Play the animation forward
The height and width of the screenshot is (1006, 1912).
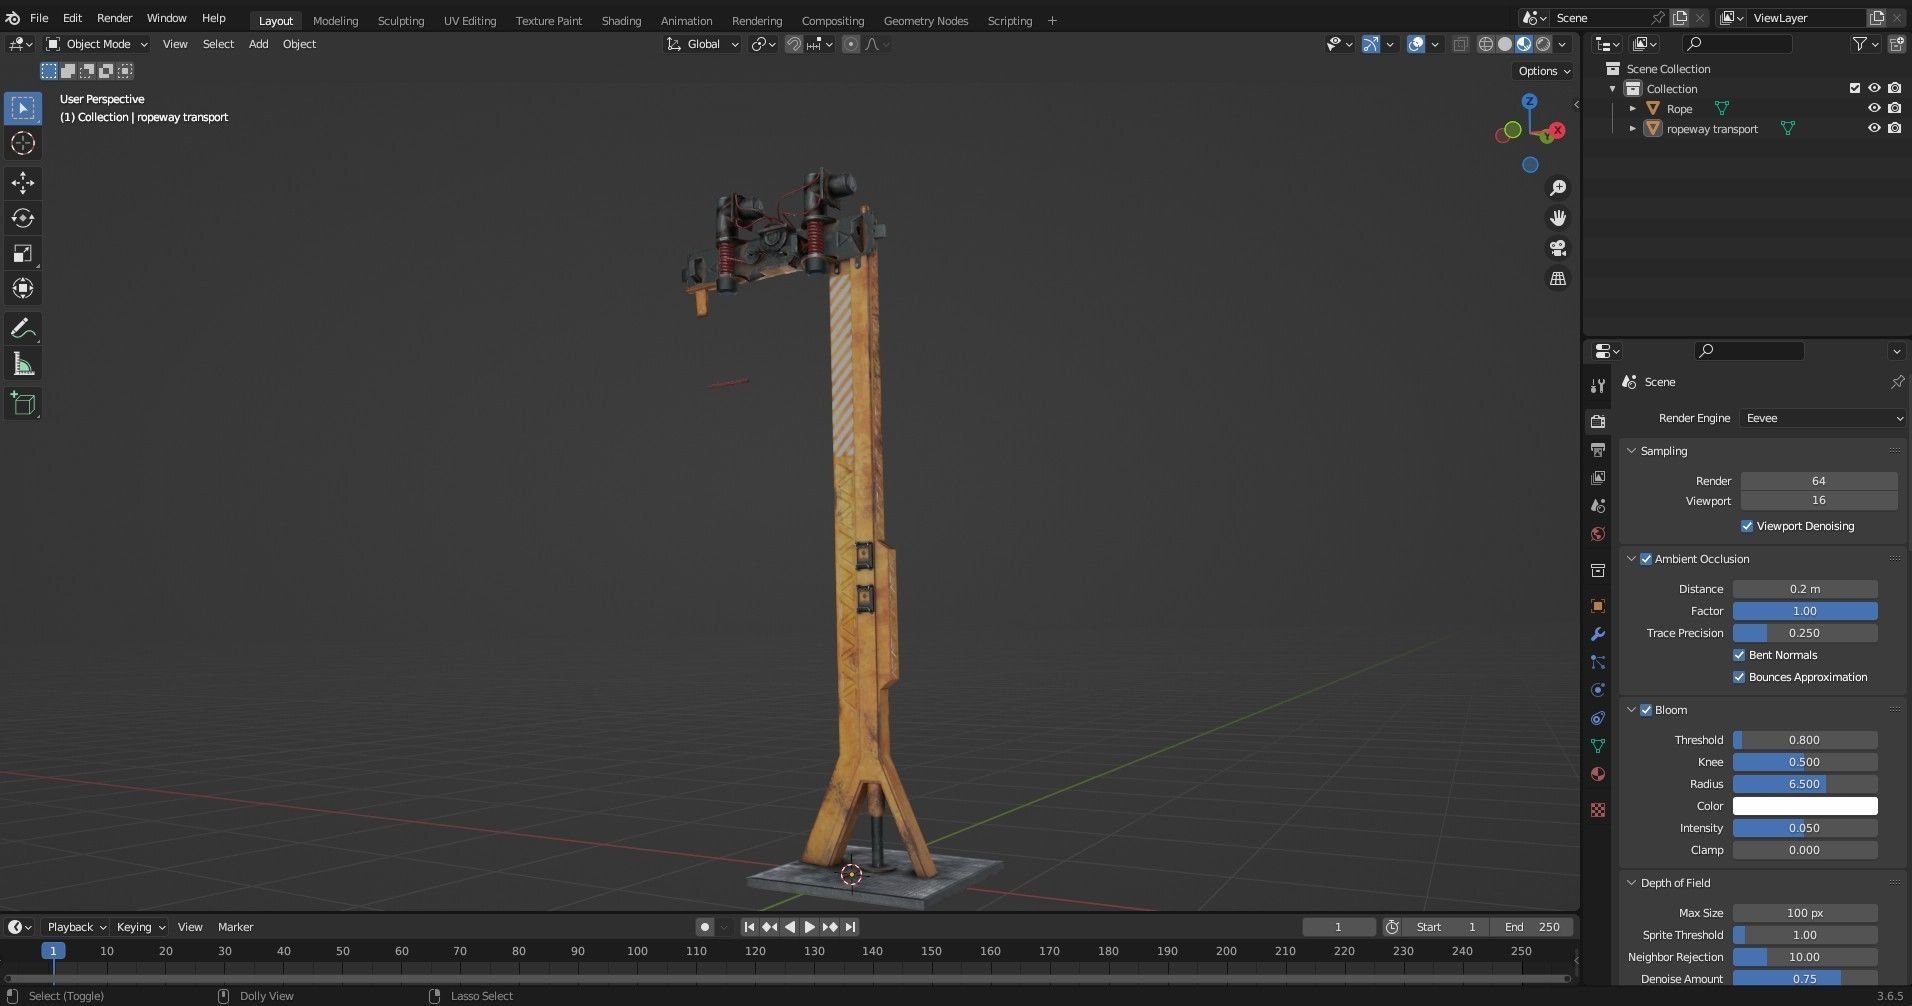[809, 927]
